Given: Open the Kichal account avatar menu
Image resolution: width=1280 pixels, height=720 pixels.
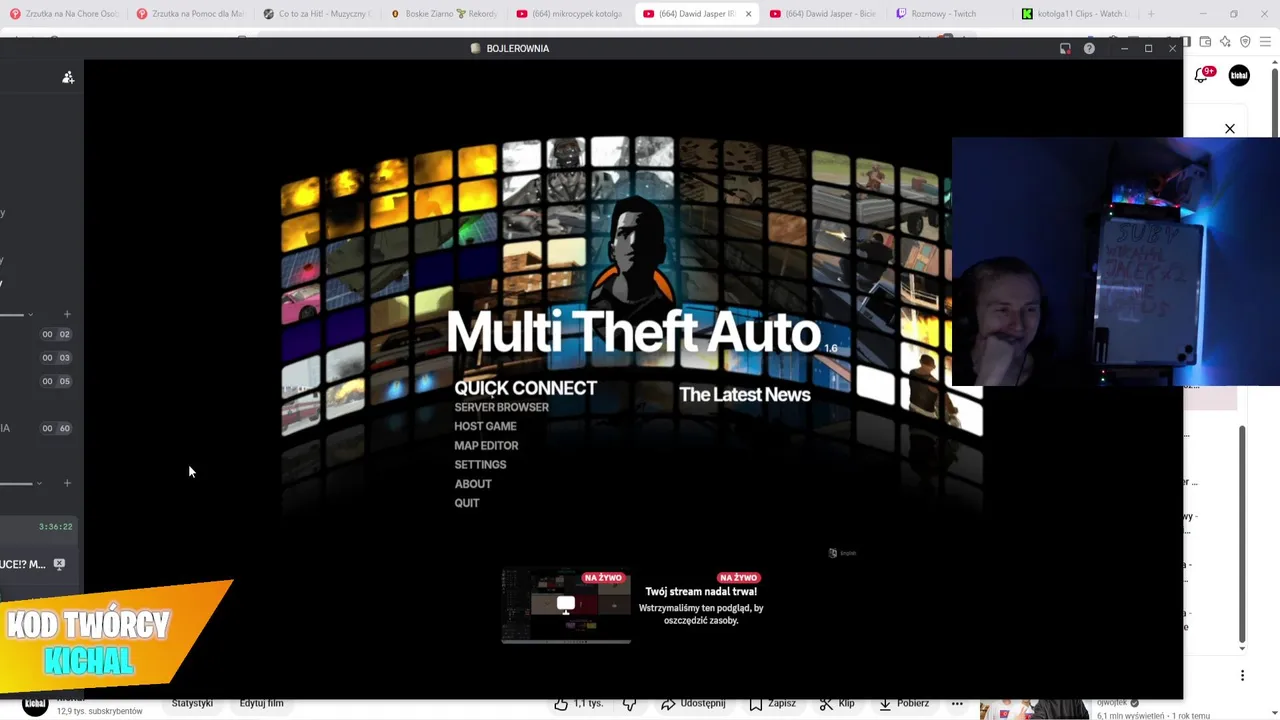Looking at the screenshot, I should (1239, 75).
